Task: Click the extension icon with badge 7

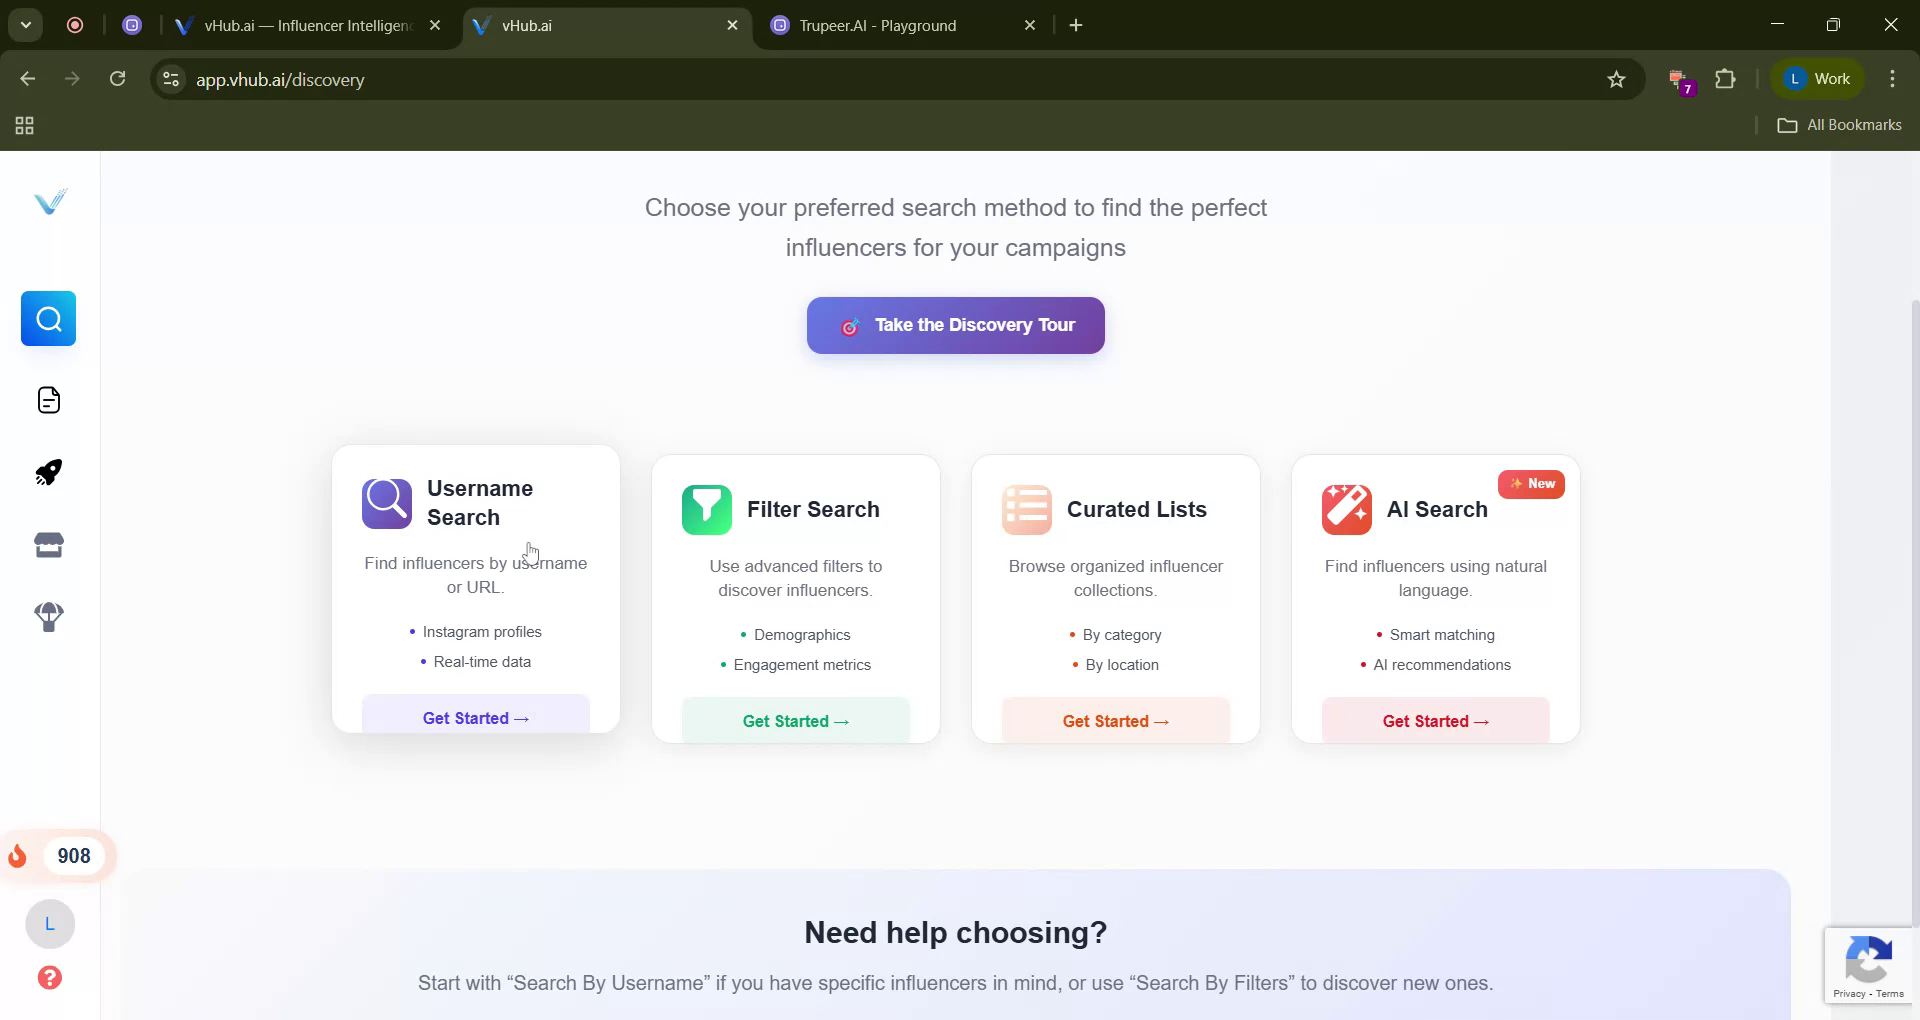Action: 1678,80
